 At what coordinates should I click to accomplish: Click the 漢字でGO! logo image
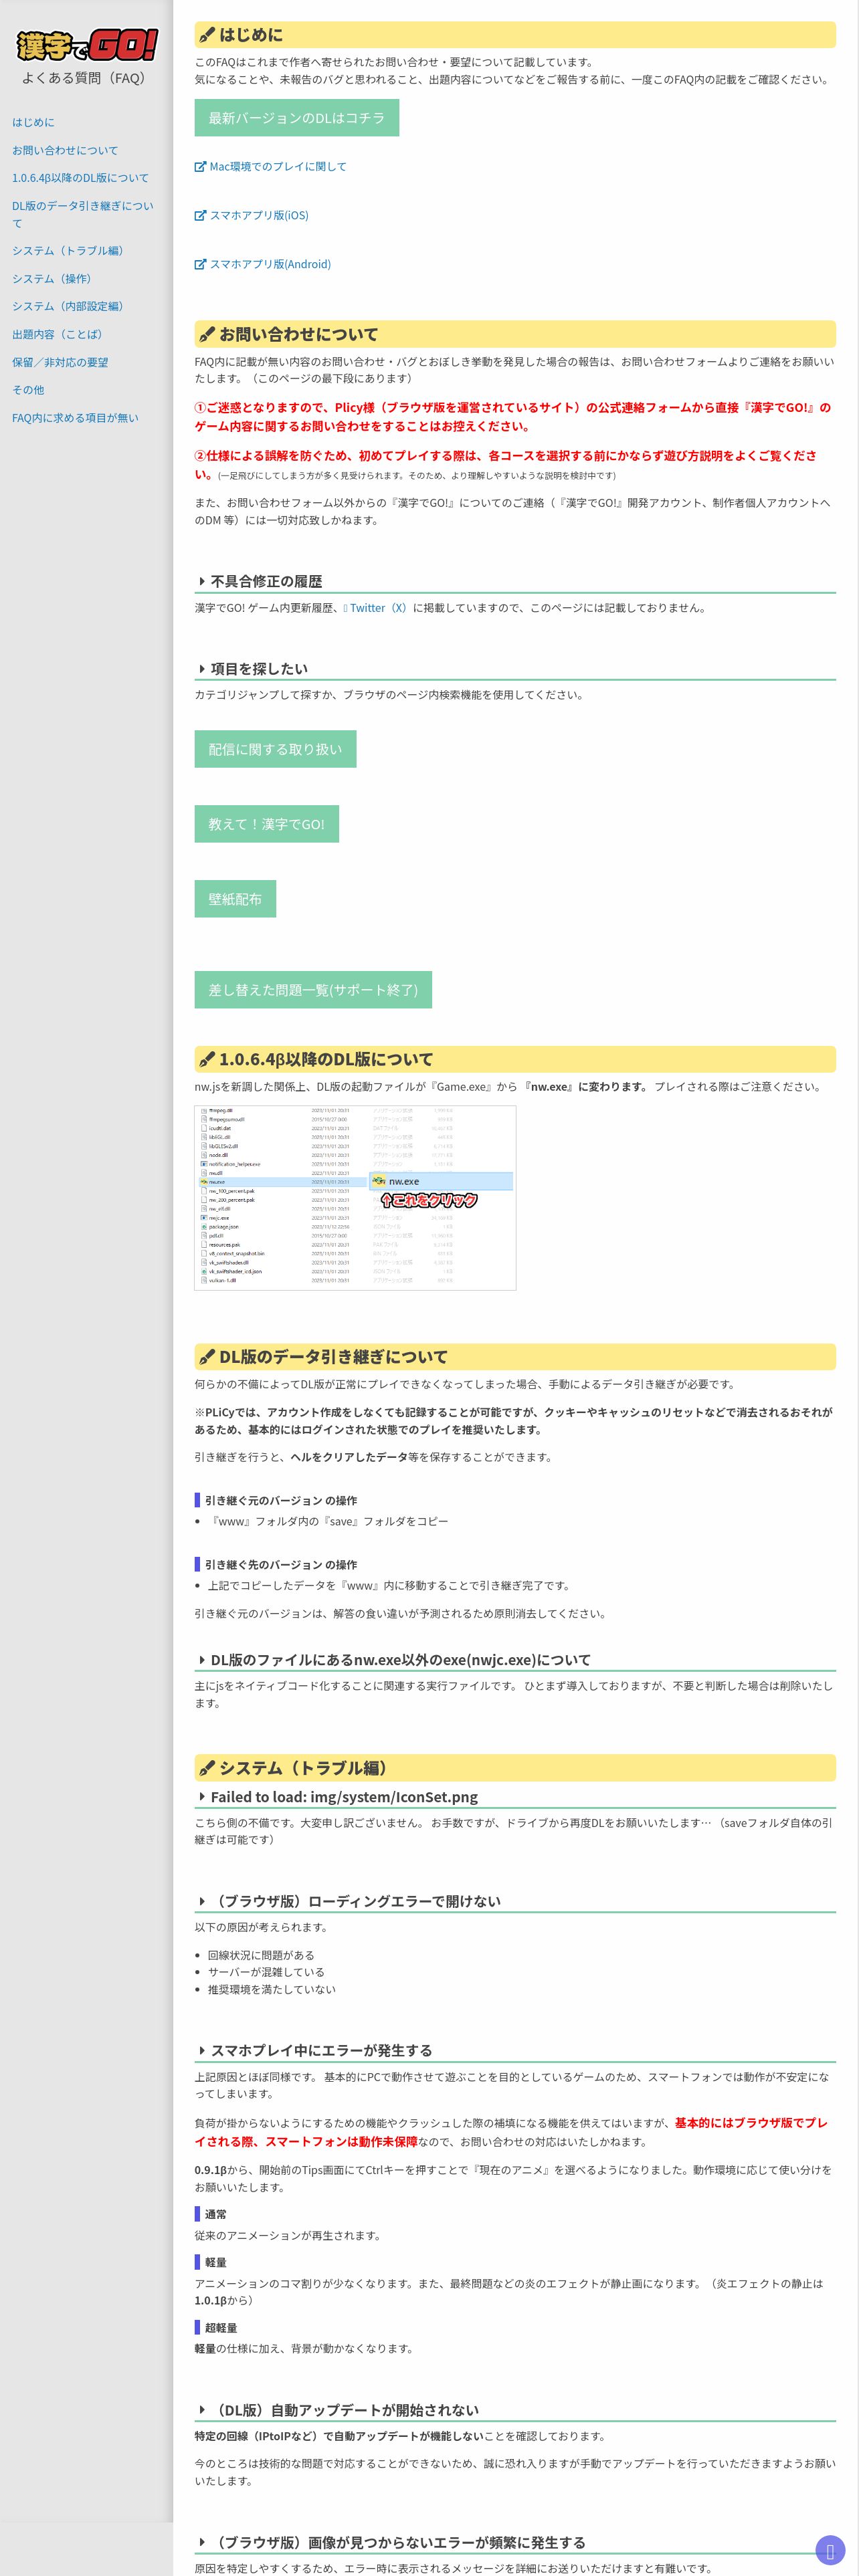(x=87, y=45)
